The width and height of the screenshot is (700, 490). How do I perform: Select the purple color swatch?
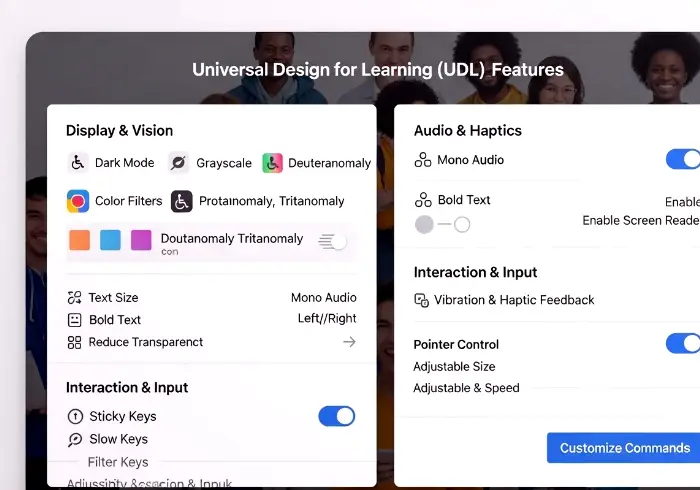point(141,240)
